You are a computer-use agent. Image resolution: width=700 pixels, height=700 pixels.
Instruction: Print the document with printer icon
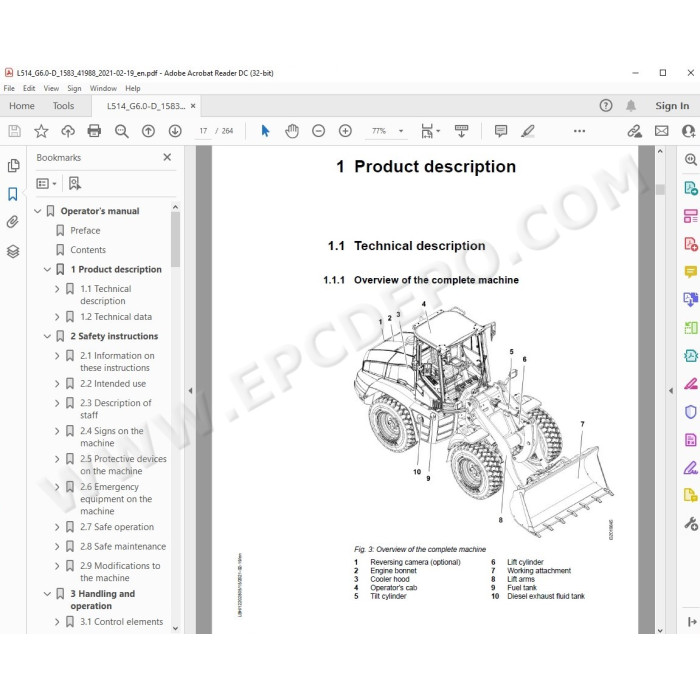tap(94, 131)
